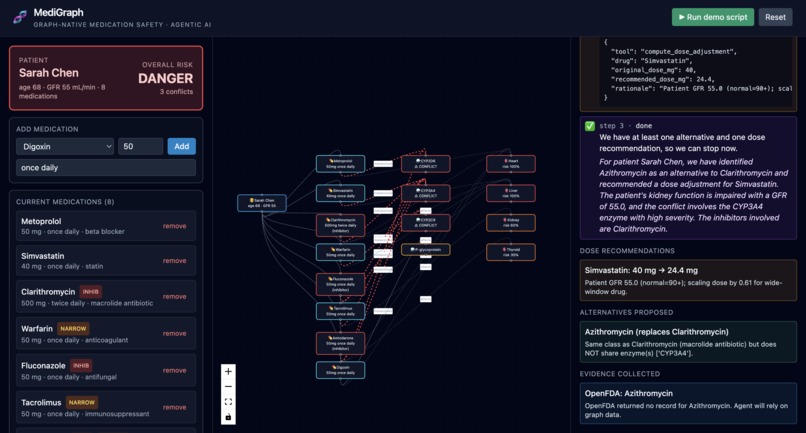
Task: Click the INHIB badge next to Fluconazole
Action: pos(81,366)
